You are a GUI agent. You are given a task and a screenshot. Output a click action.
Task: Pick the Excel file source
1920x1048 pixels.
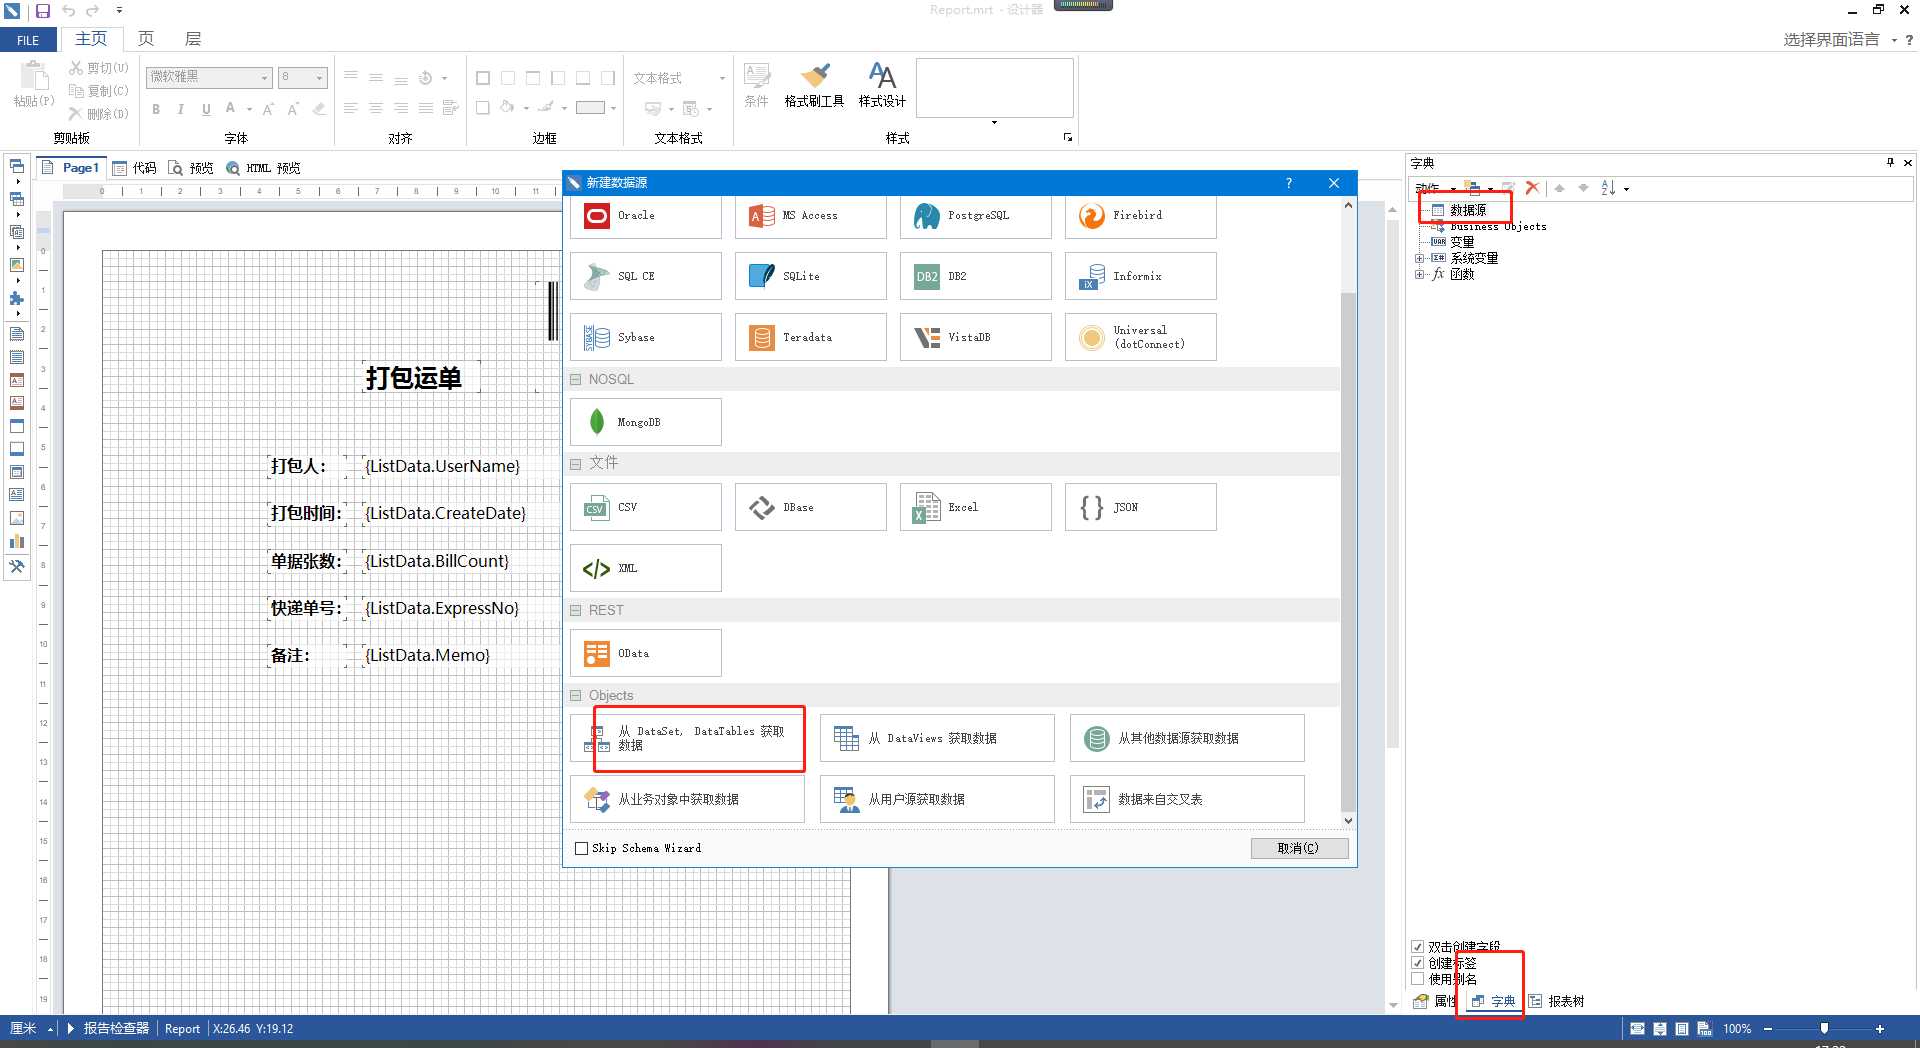point(975,507)
